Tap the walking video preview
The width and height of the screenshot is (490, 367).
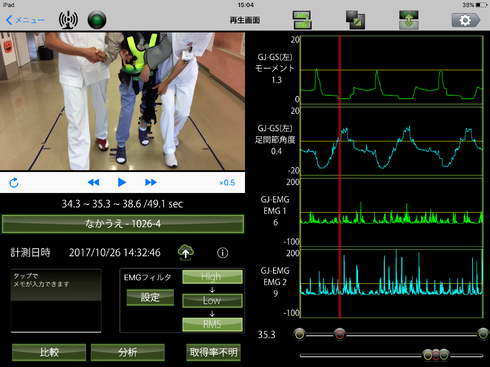click(x=122, y=101)
